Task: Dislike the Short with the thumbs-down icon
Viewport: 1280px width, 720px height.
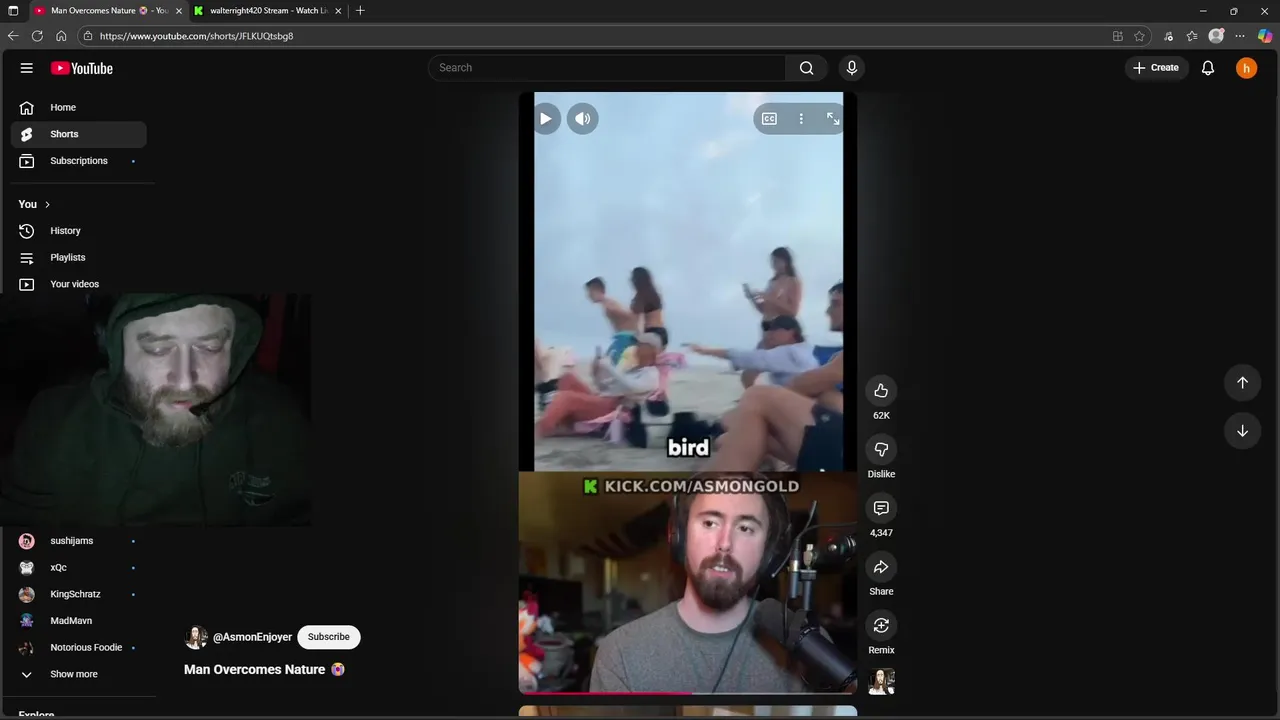Action: [881, 450]
